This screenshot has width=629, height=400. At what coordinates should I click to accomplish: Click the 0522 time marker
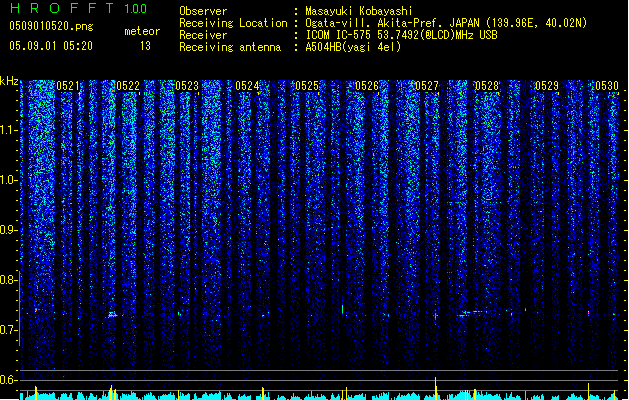click(128, 86)
